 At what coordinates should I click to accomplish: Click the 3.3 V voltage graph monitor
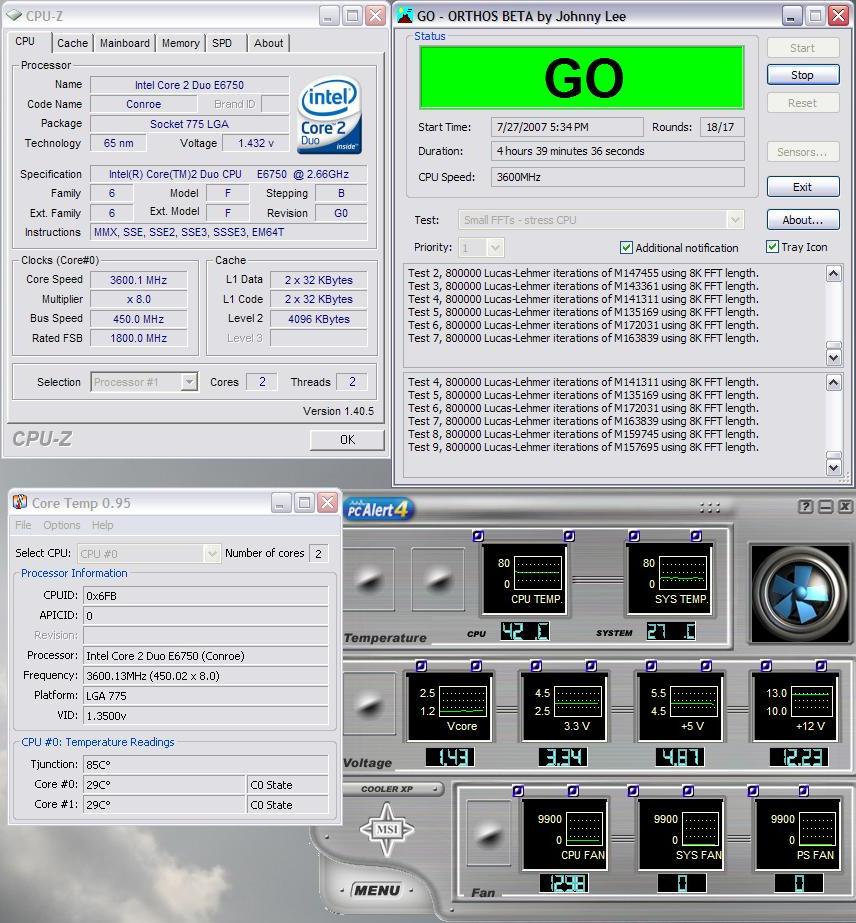564,706
